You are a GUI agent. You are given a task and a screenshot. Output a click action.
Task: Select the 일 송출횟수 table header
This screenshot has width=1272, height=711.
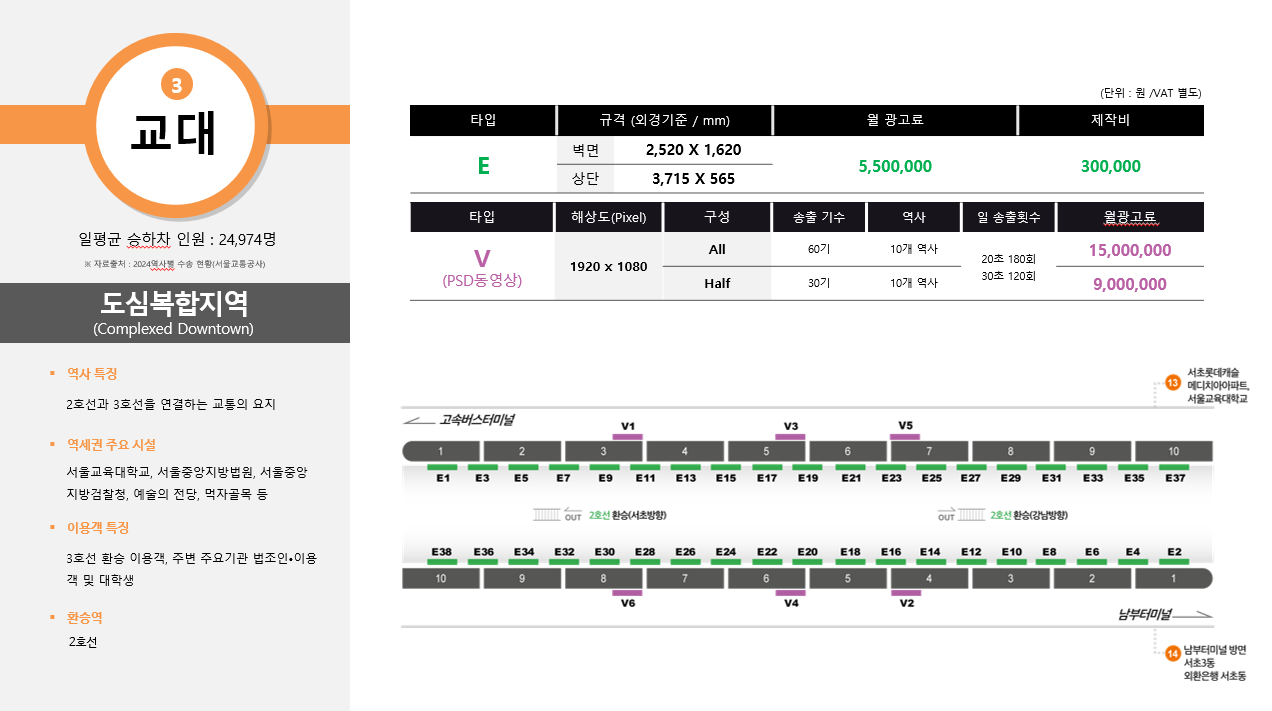[x=1007, y=217]
